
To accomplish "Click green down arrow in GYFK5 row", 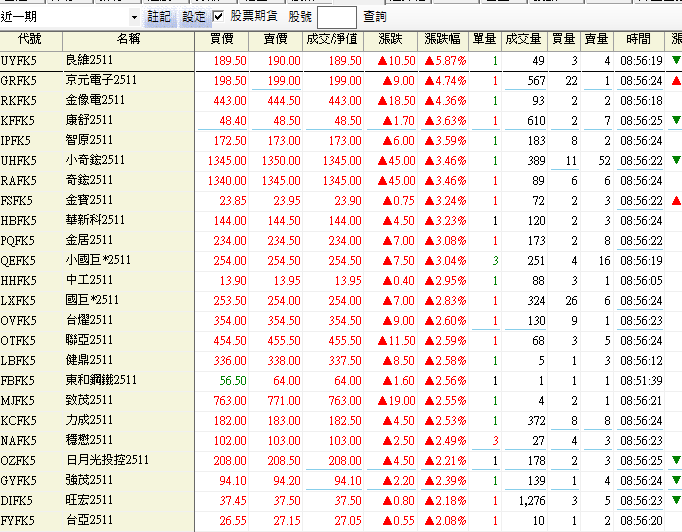I will pos(676,480).
